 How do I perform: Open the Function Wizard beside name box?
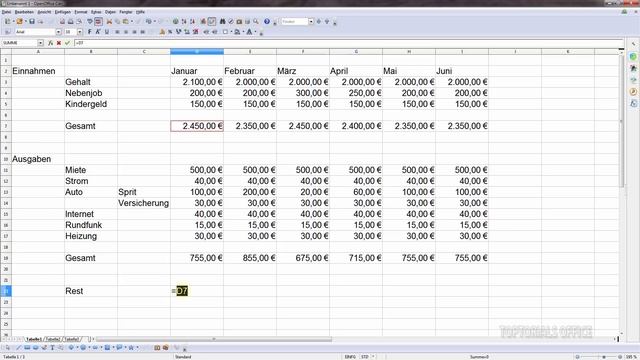[50, 43]
